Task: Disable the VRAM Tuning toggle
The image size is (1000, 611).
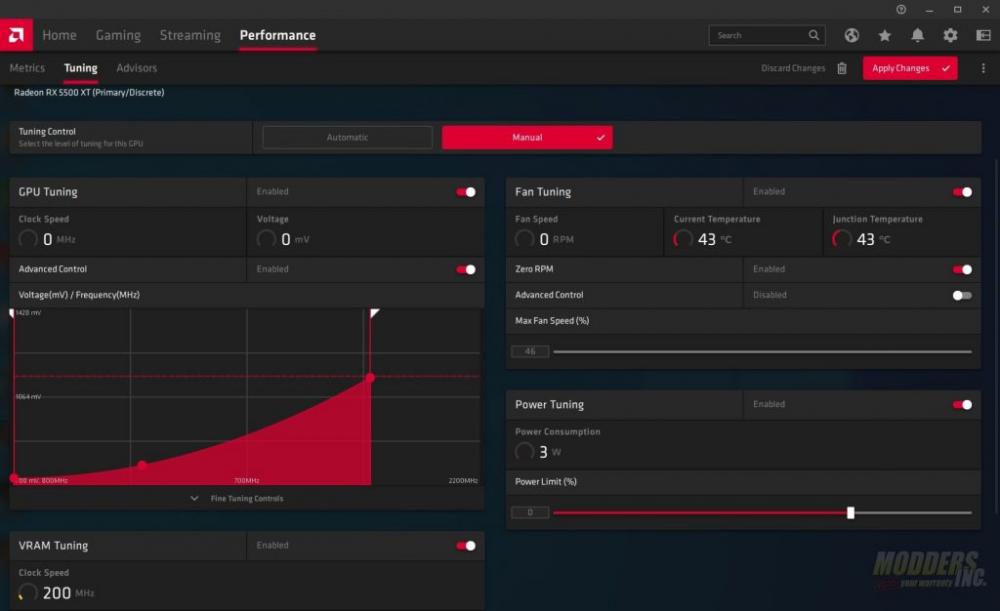Action: pos(466,545)
